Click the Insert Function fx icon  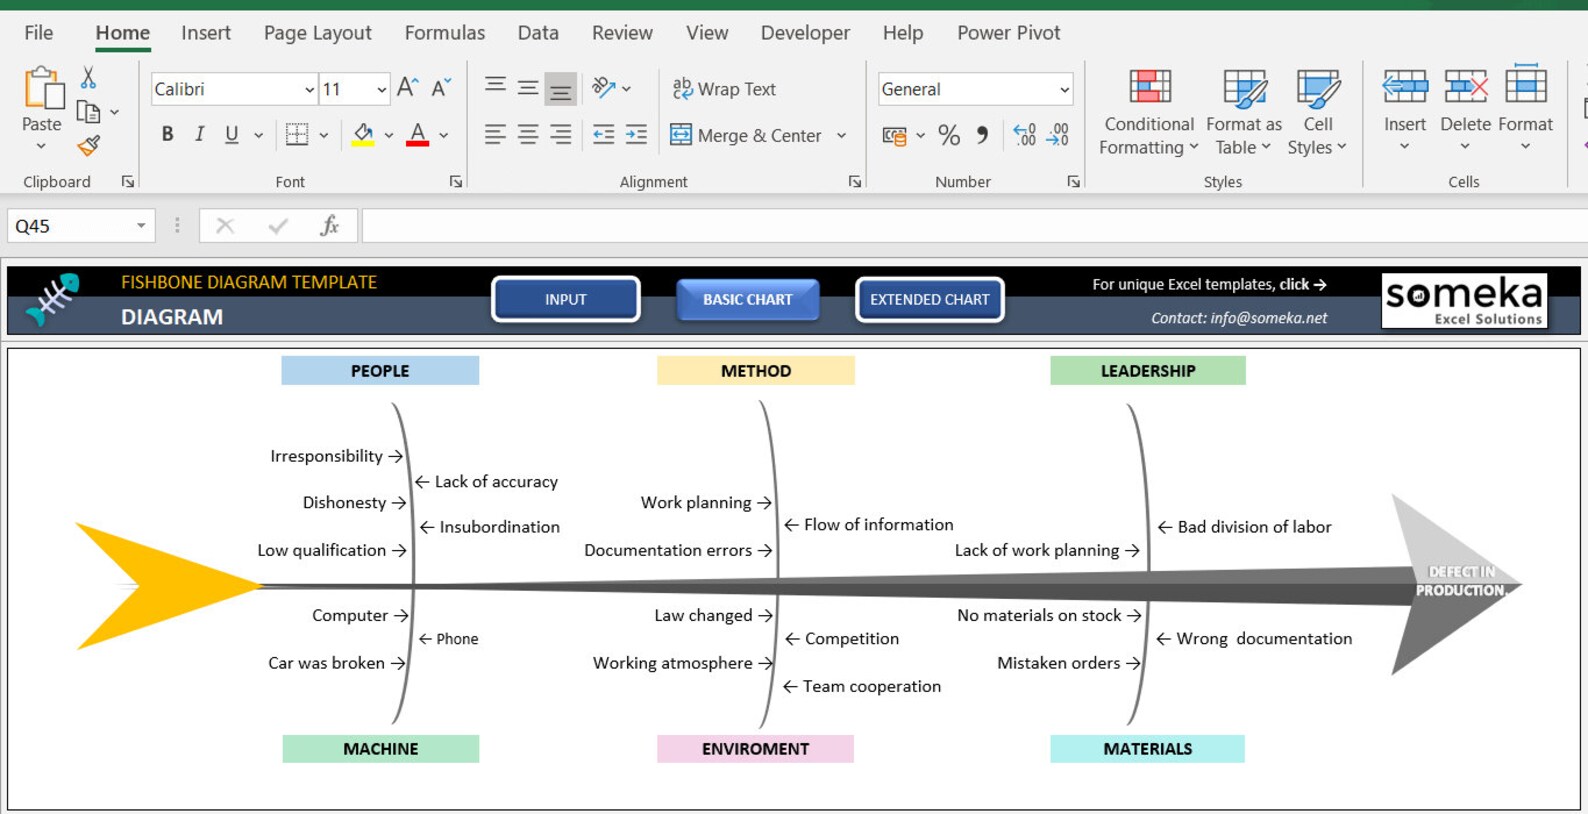pyautogui.click(x=329, y=226)
